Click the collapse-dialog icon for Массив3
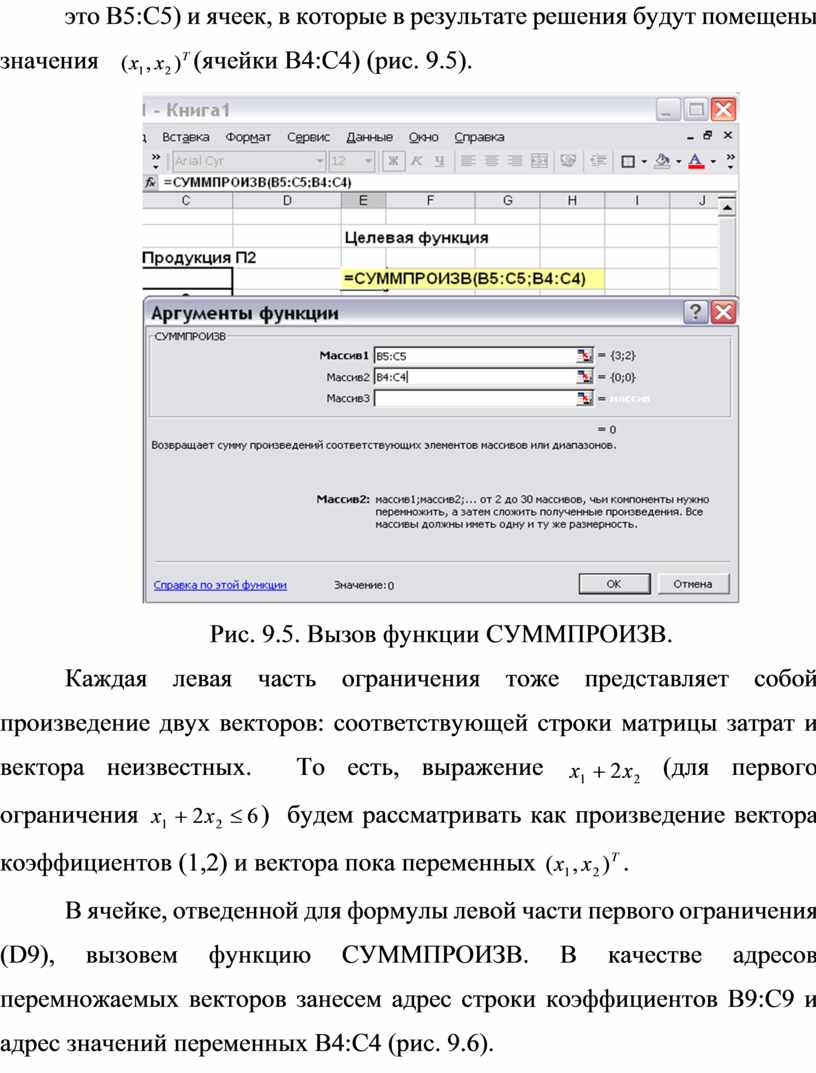This screenshot has height=1073, width=816. pyautogui.click(x=585, y=398)
